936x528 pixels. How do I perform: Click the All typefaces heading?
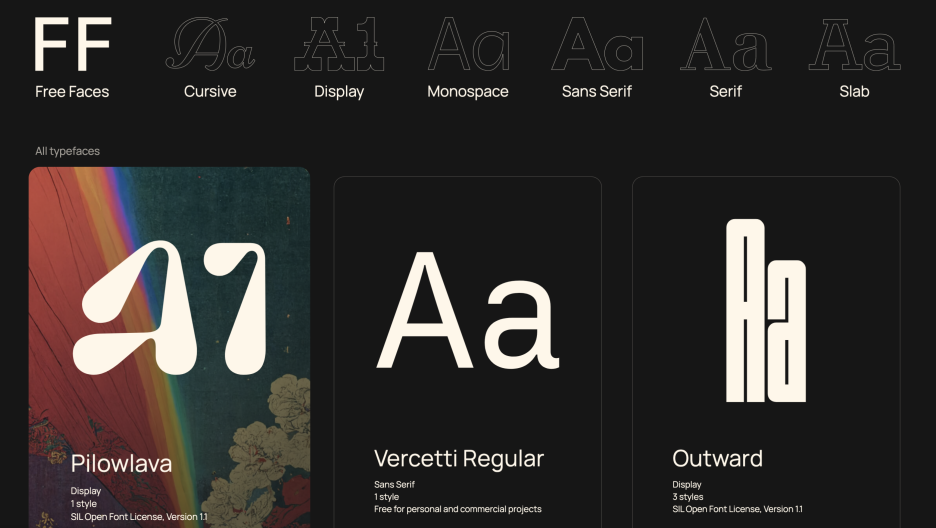click(67, 151)
